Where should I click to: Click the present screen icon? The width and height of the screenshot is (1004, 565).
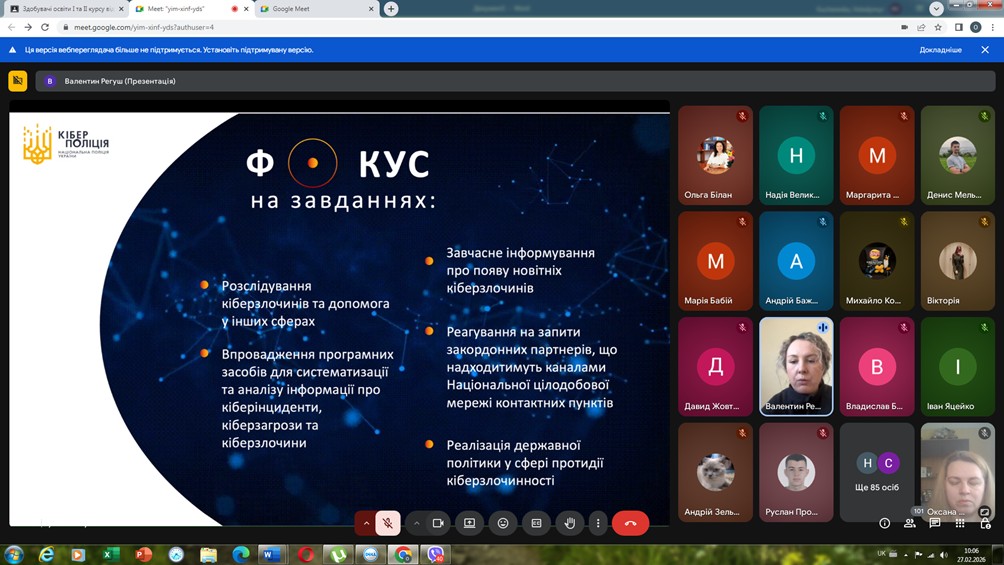click(470, 523)
